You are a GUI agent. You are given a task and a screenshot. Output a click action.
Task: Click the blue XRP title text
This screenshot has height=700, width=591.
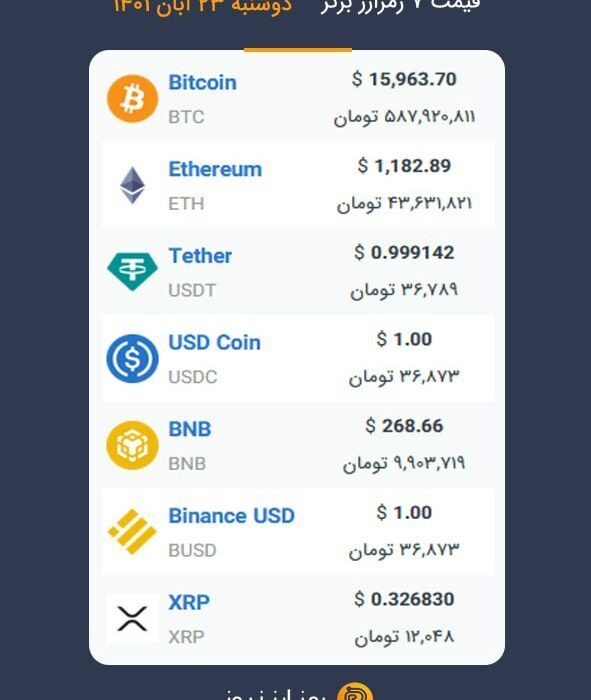(189, 602)
